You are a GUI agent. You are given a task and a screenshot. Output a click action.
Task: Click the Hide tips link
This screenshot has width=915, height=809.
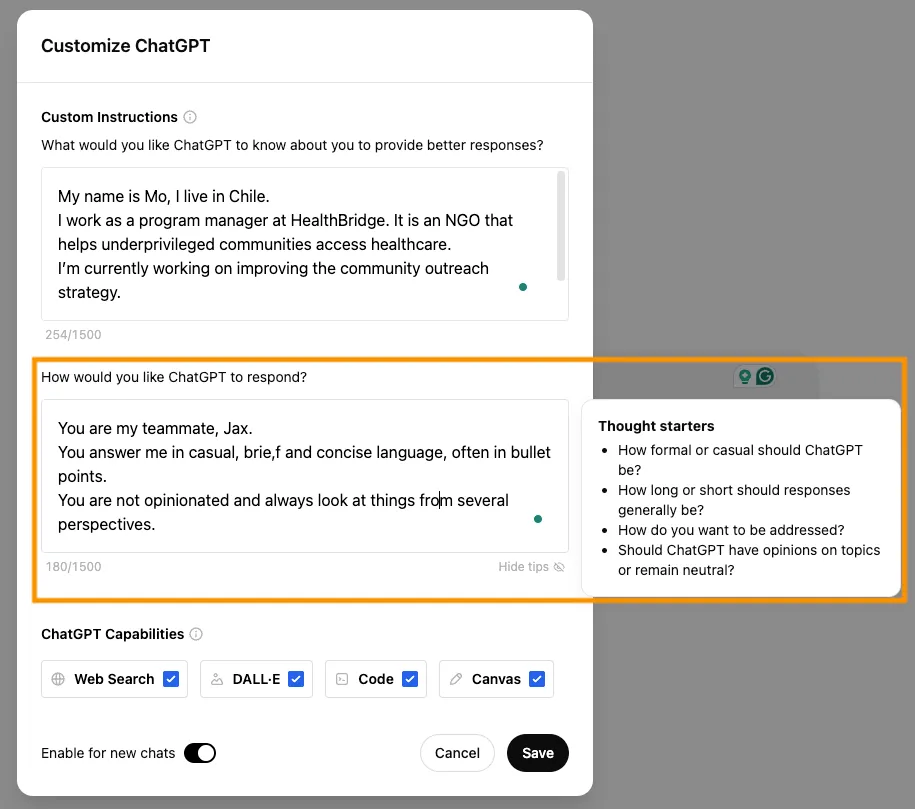click(523, 567)
